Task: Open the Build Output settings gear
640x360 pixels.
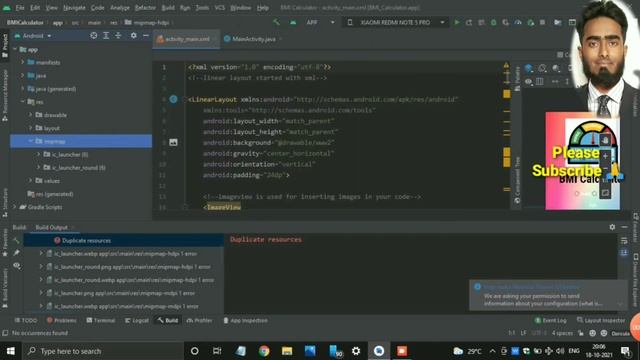Action: click(x=612, y=227)
